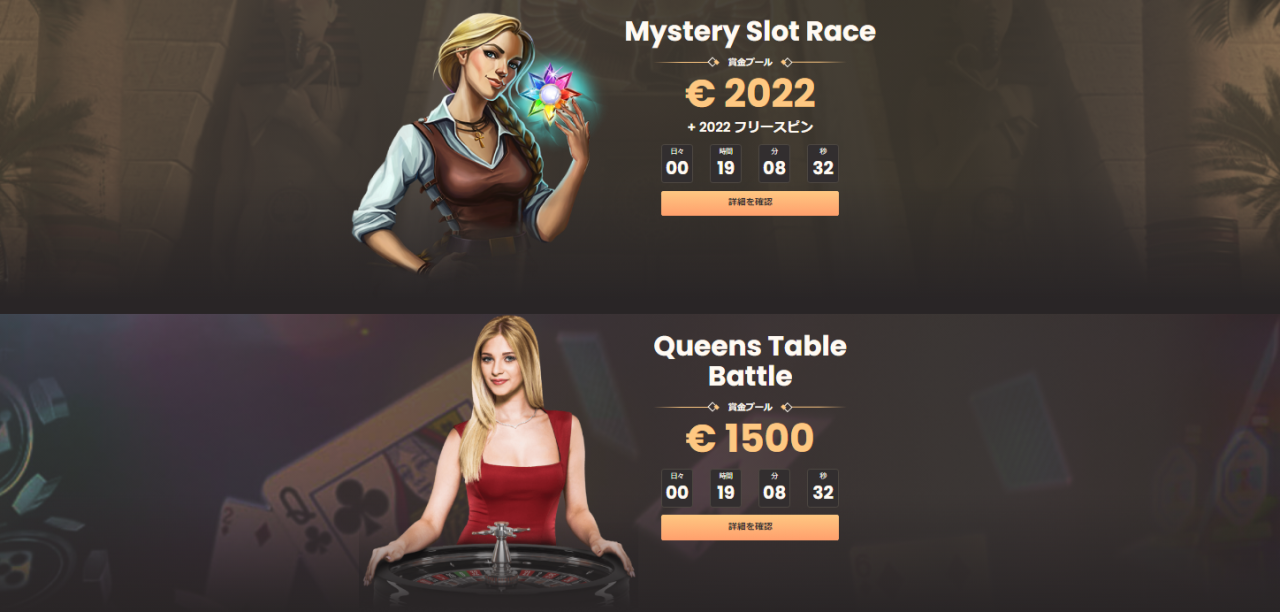Screen dimensions: 1280x612
Task: Click the days counter in Slot Race timer
Action: [677, 163]
